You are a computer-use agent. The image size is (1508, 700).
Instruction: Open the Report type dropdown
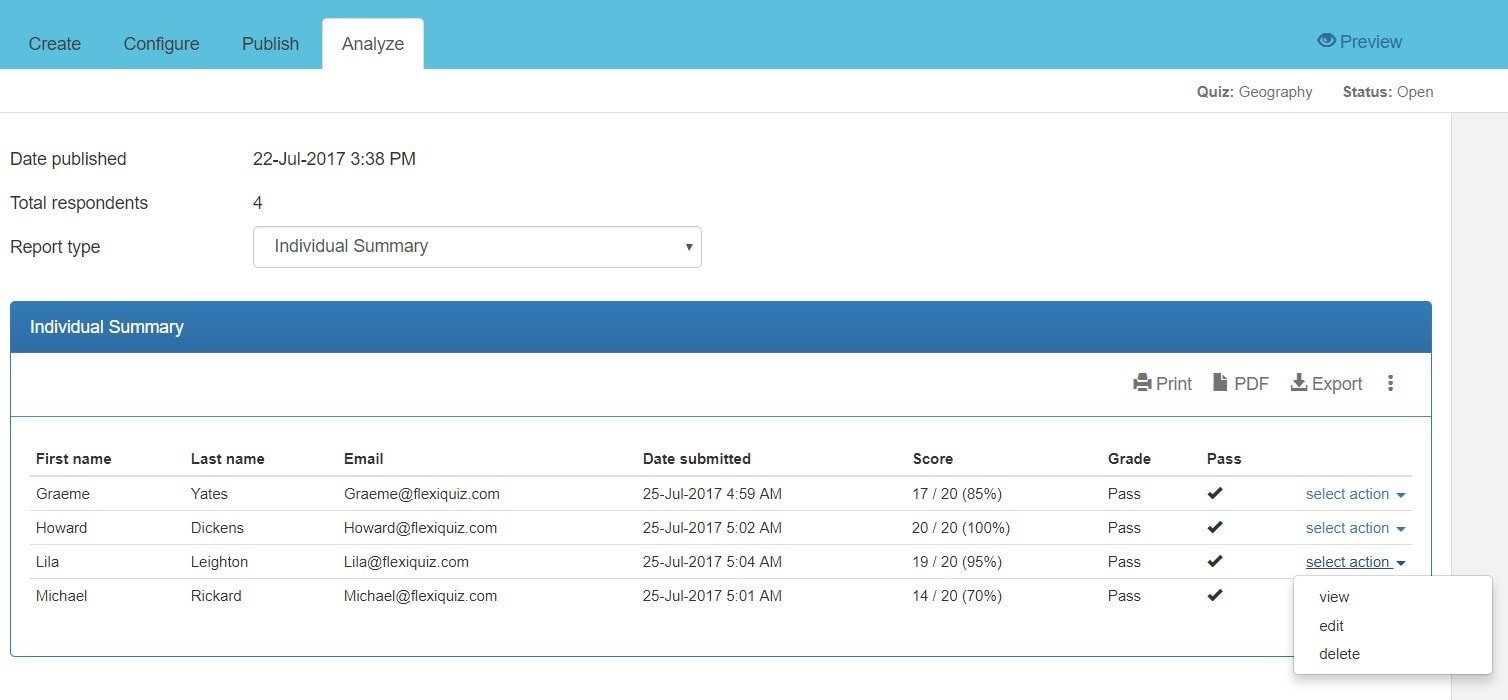point(477,247)
